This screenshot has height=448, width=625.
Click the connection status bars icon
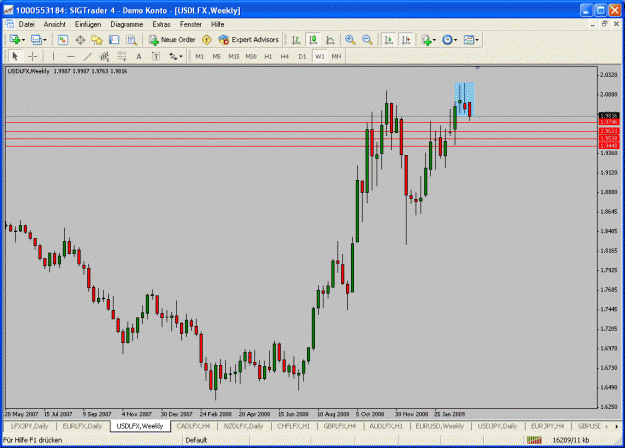534,440
